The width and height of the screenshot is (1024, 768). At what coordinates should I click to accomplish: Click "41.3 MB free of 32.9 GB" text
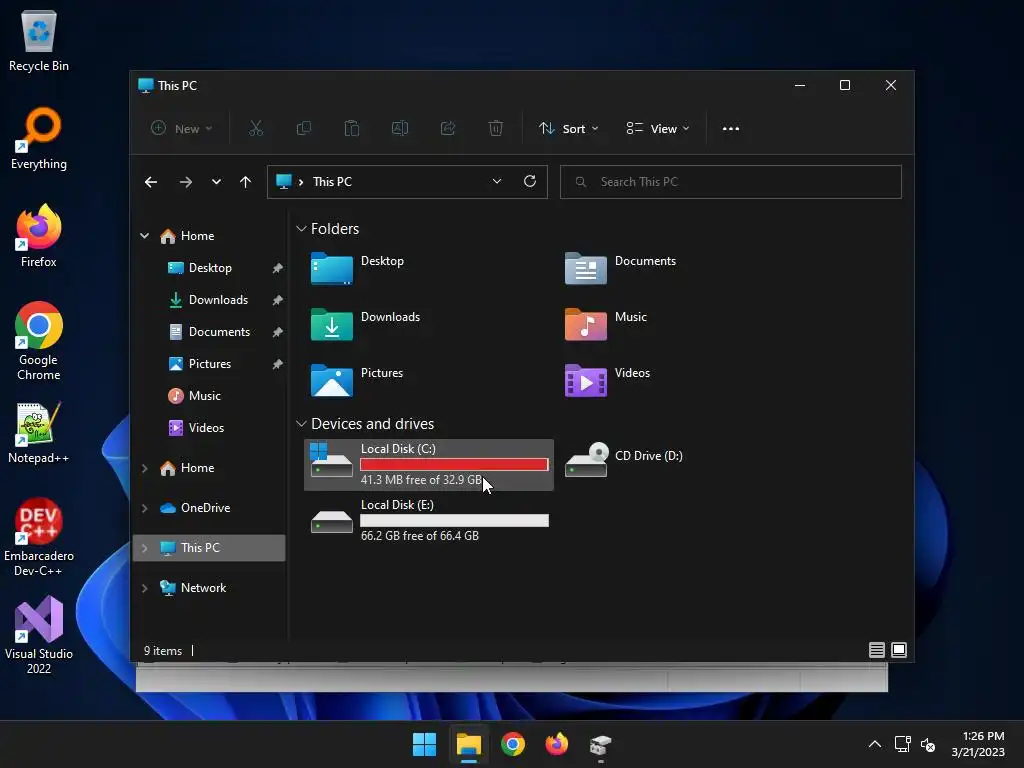(x=421, y=480)
